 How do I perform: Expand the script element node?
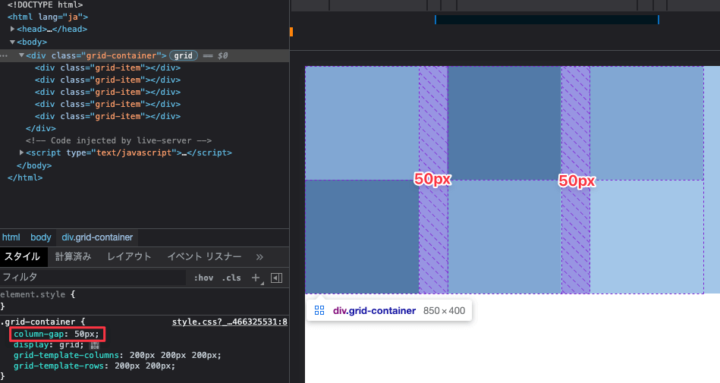[22, 152]
